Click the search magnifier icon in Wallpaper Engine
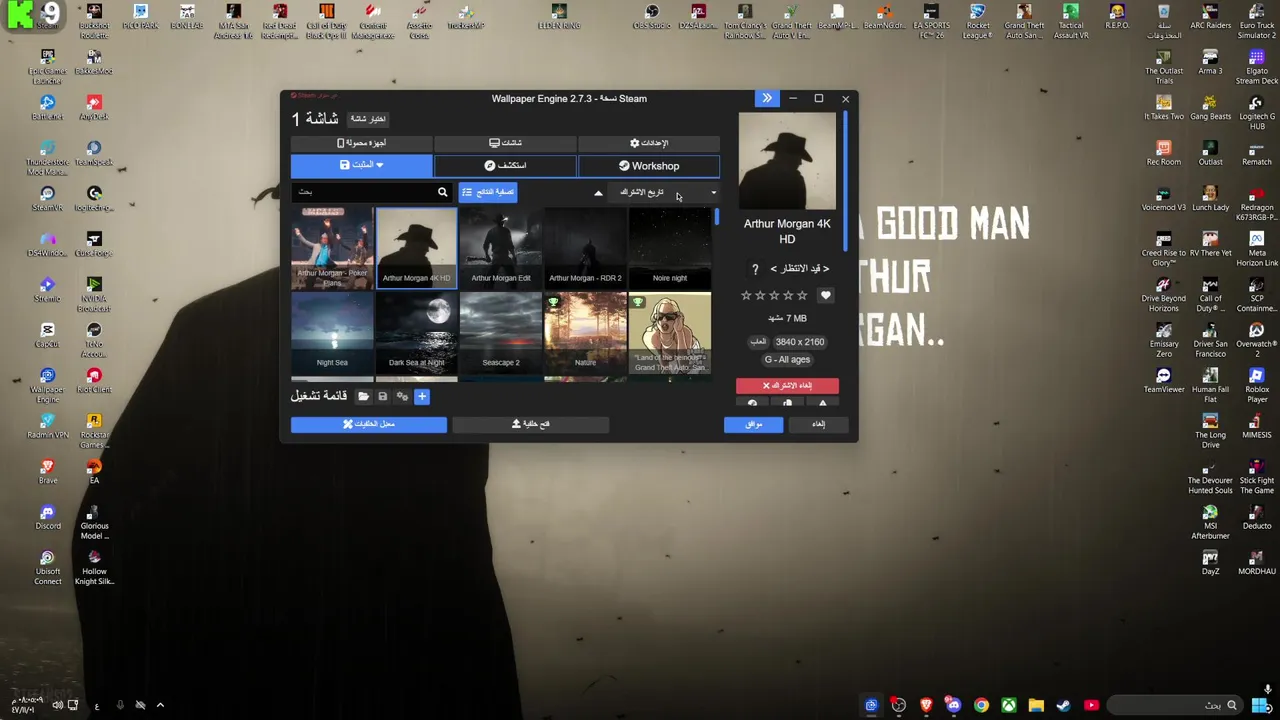Image resolution: width=1280 pixels, height=720 pixels. click(x=442, y=192)
